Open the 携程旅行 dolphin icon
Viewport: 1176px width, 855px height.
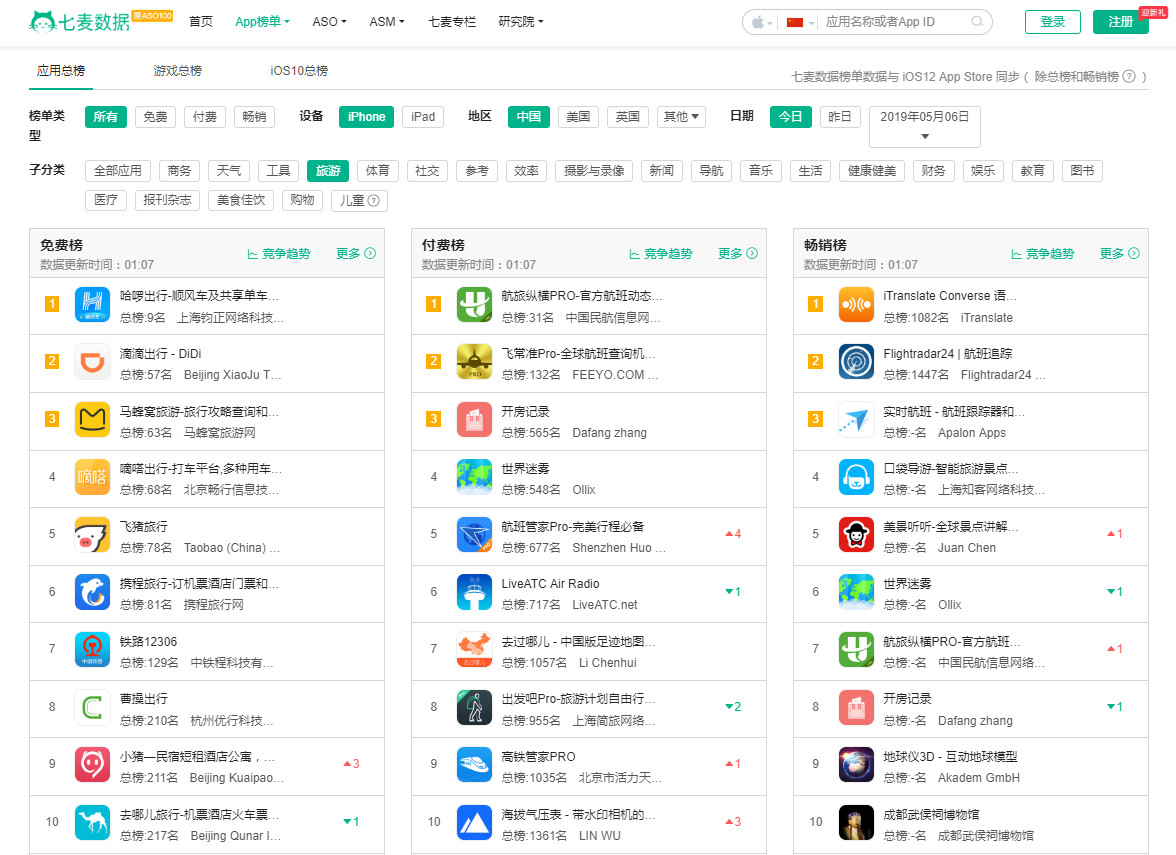coord(92,592)
